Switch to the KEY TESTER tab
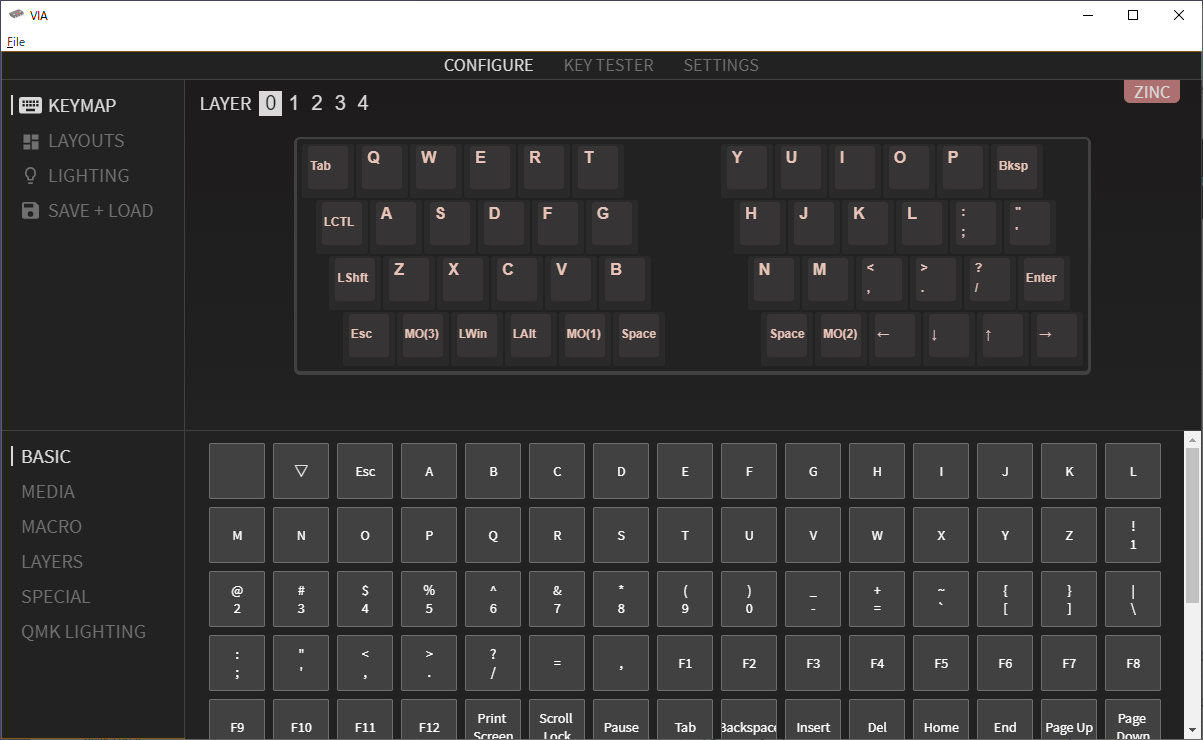The height and width of the screenshot is (740, 1203). (x=608, y=65)
